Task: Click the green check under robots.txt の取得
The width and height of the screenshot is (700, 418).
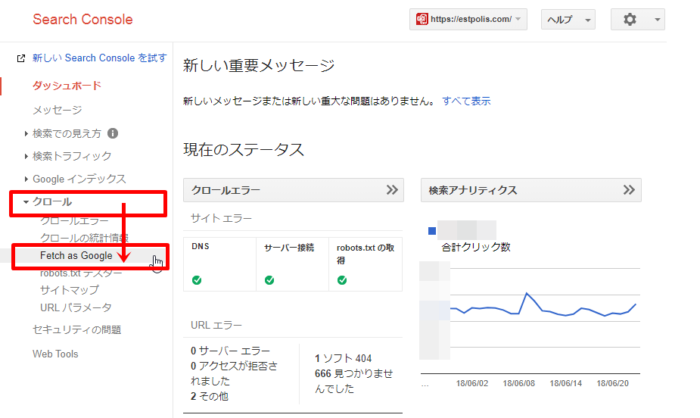Action: [x=342, y=280]
